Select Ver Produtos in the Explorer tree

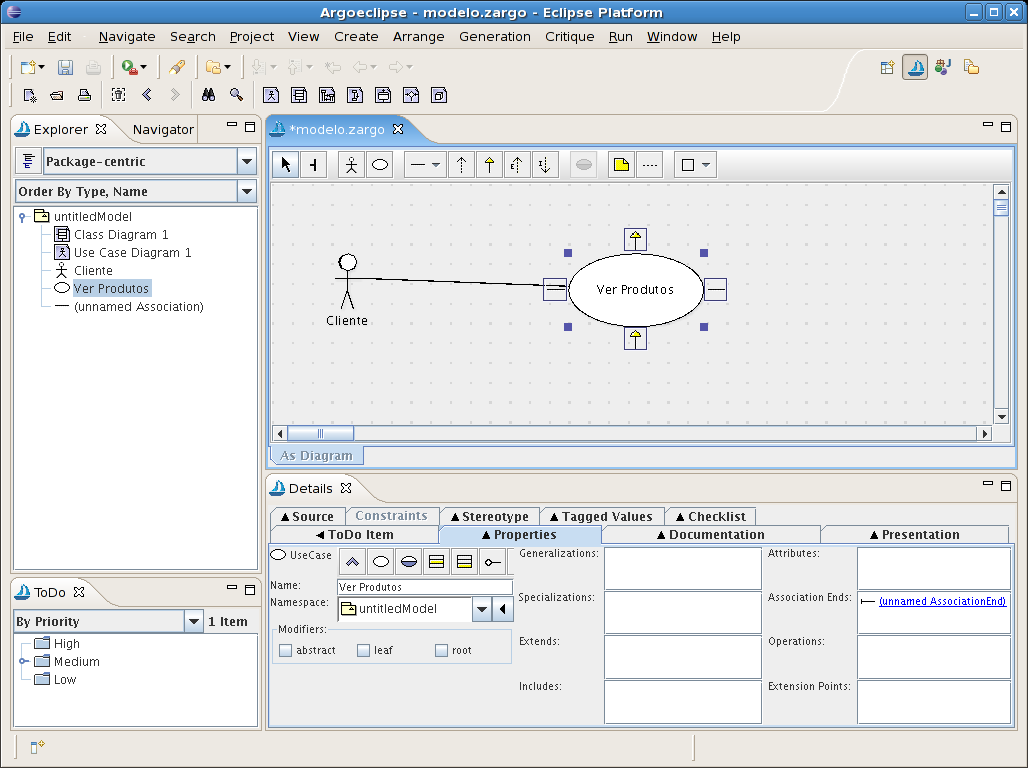pos(111,288)
